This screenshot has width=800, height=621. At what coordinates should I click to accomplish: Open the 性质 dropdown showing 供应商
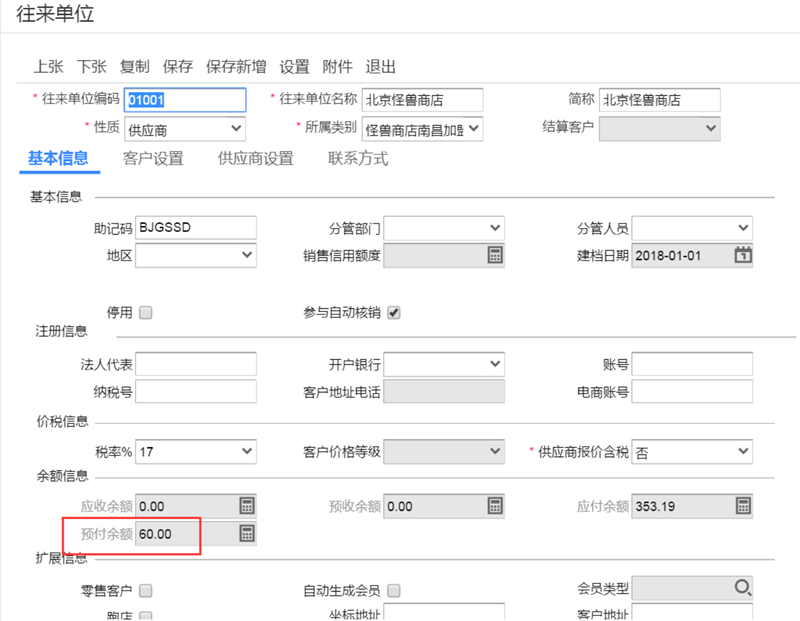click(x=185, y=129)
